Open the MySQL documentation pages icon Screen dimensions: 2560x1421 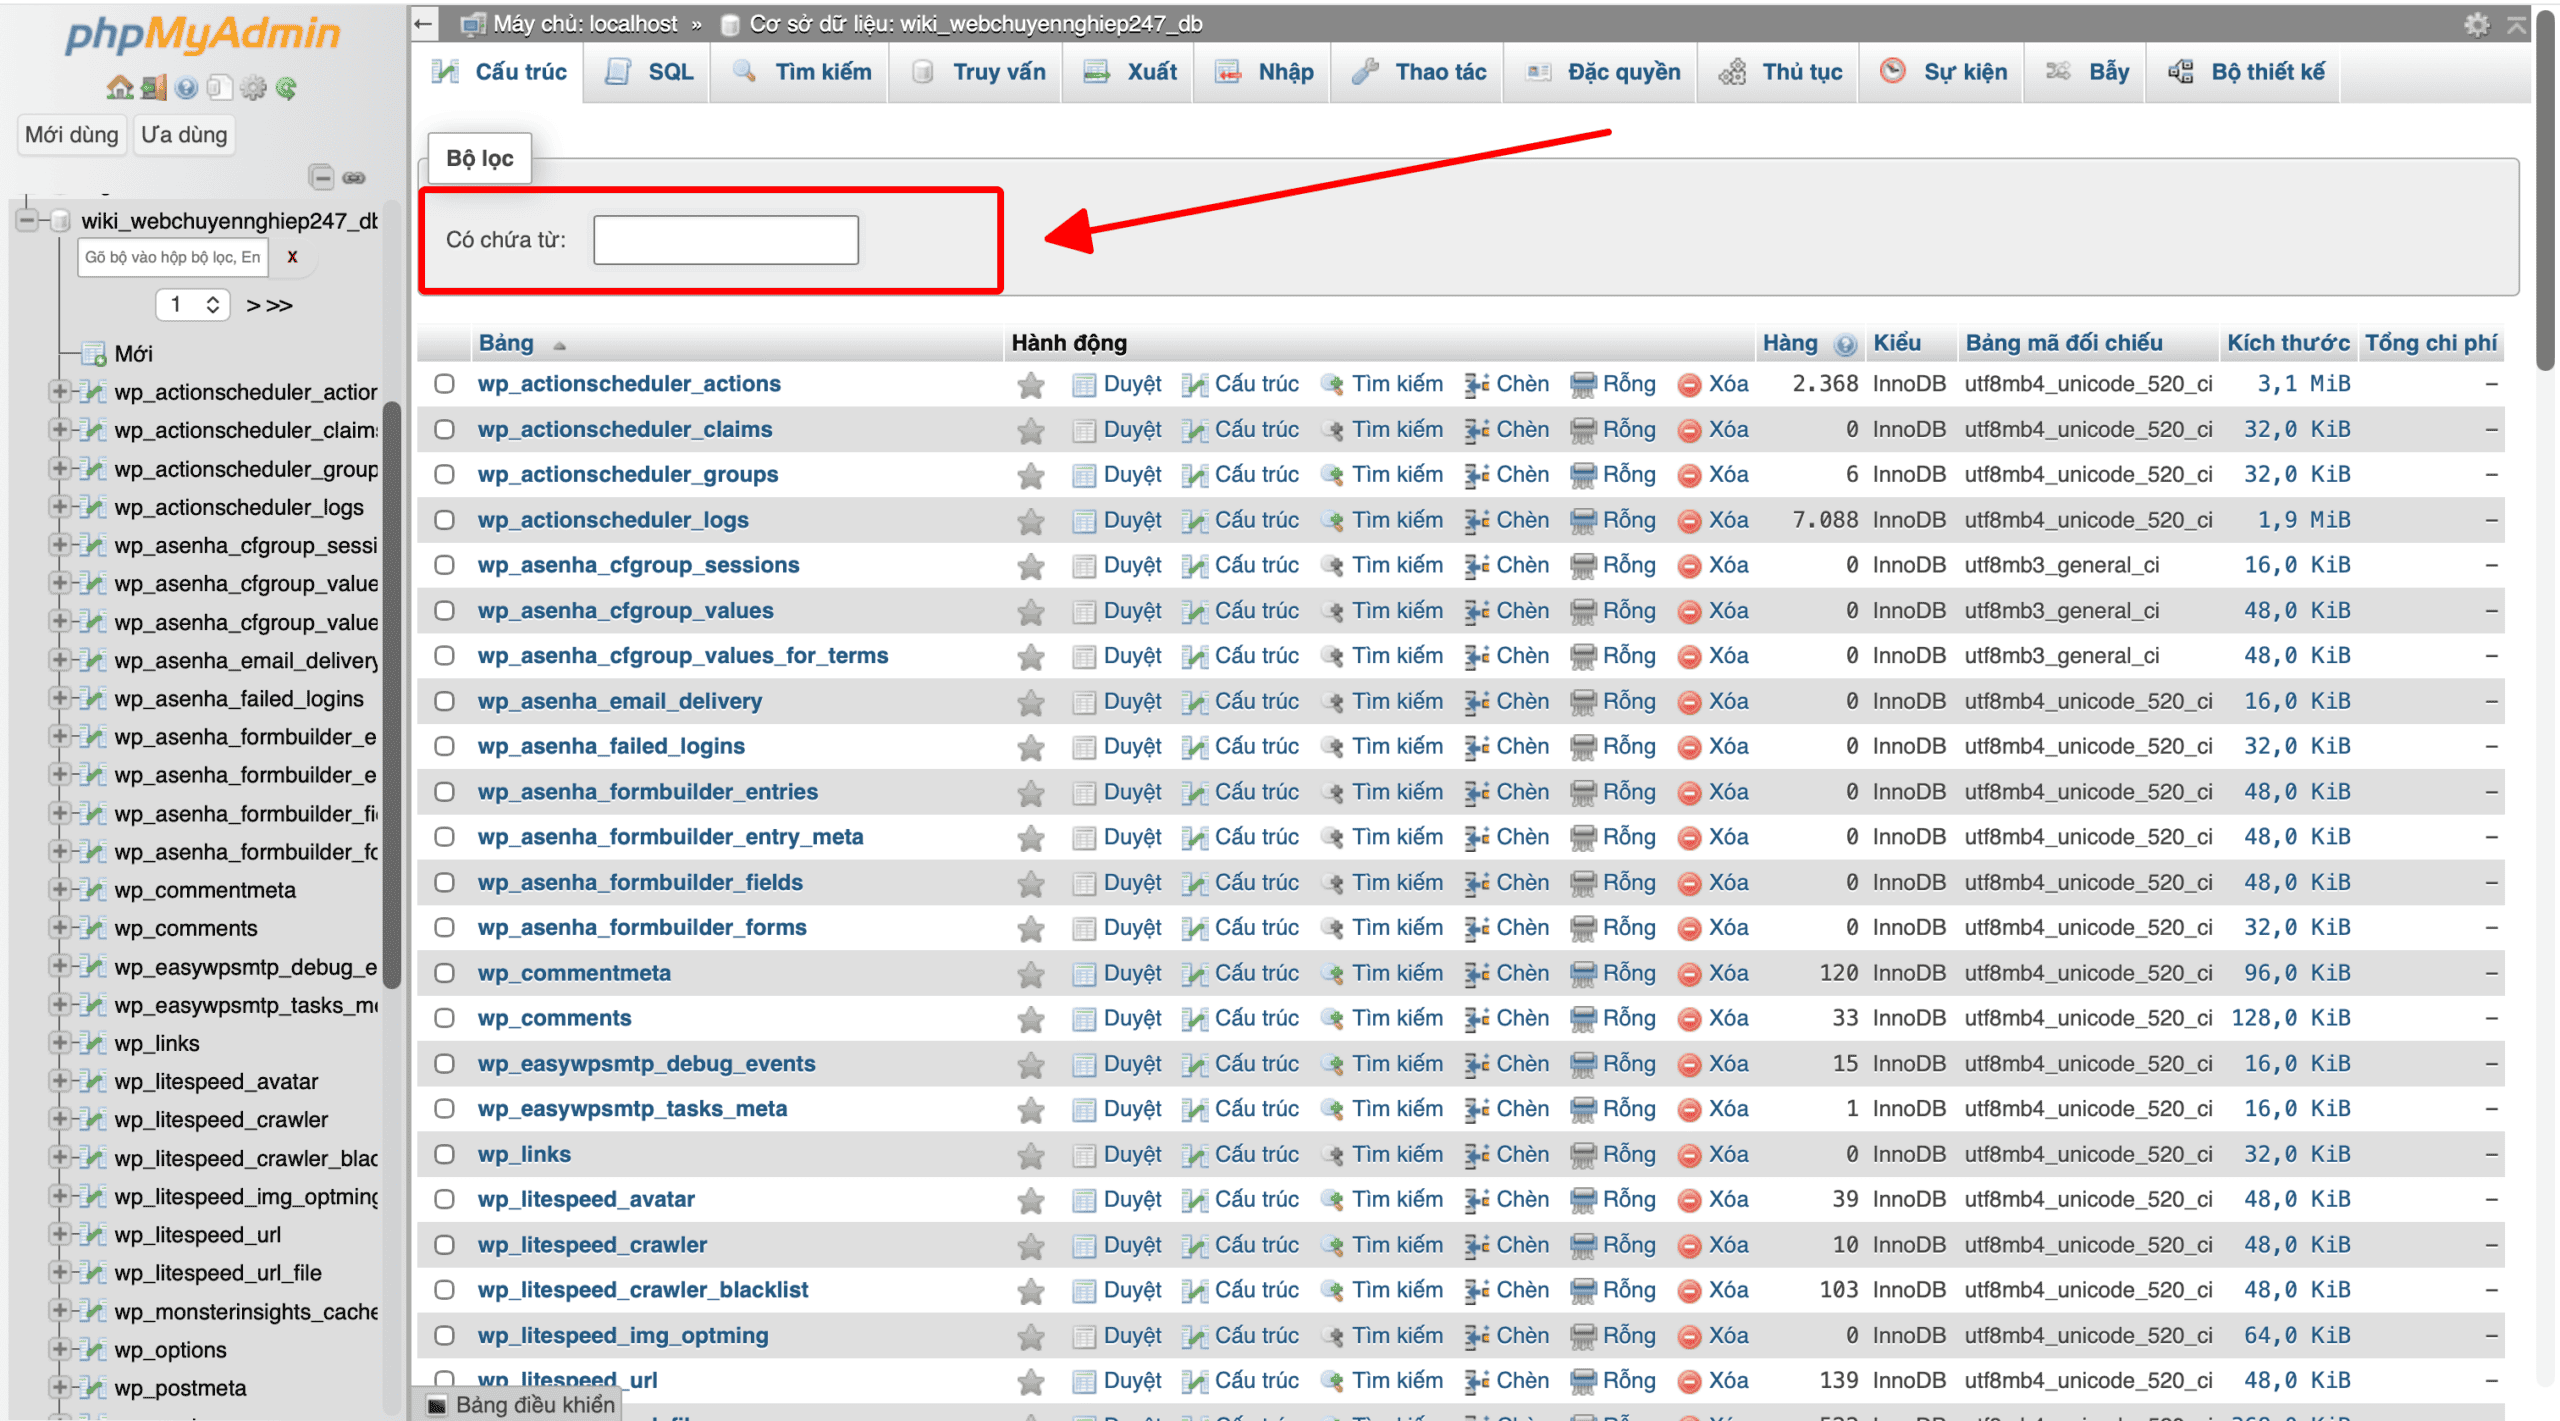[x=219, y=88]
